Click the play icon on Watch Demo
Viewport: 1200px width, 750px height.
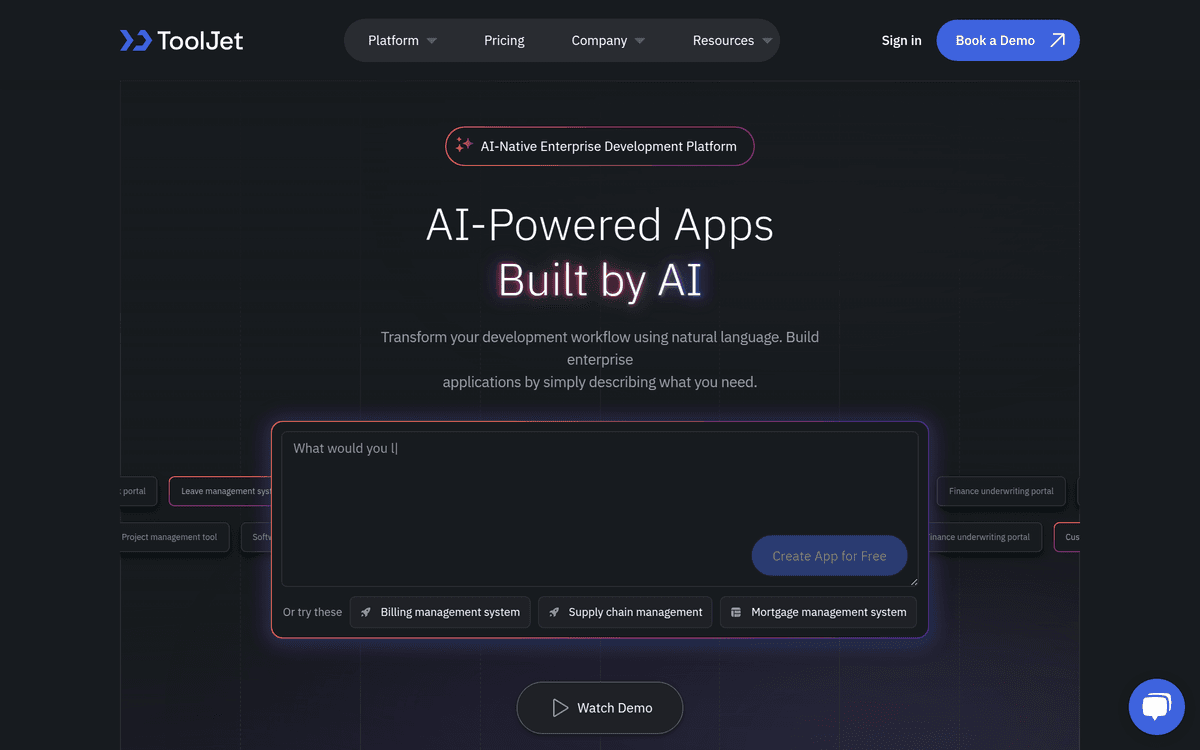point(560,708)
